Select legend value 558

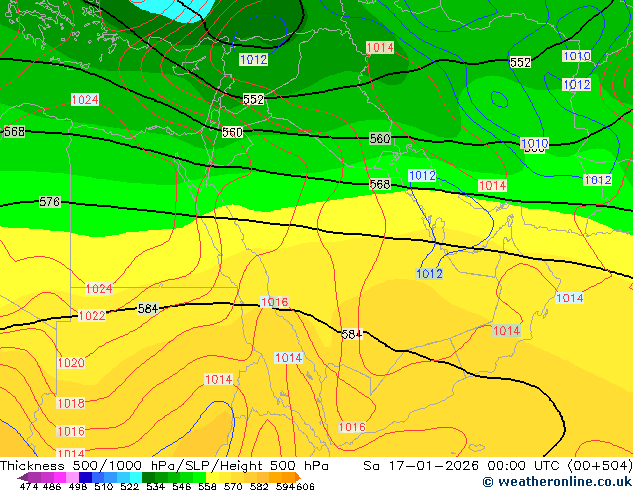207,486
